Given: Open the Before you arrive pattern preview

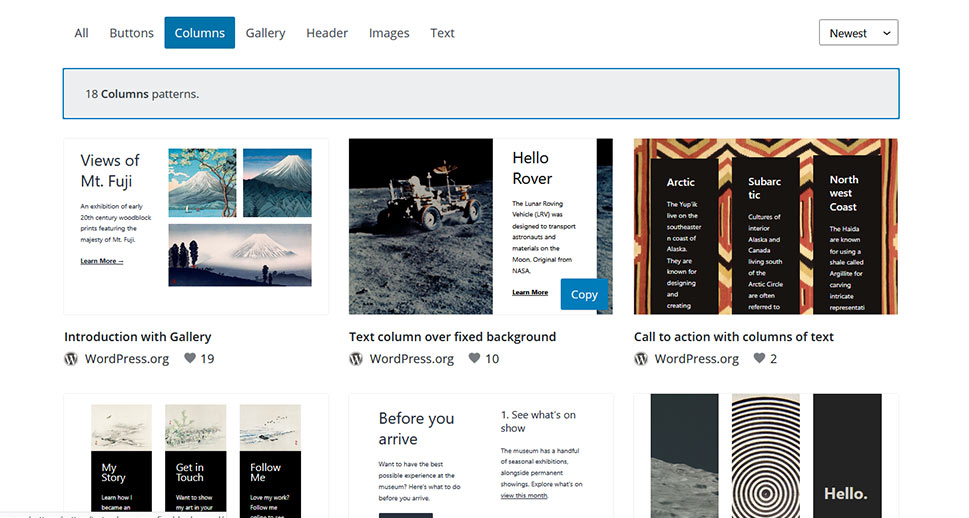Looking at the screenshot, I should click(481, 456).
